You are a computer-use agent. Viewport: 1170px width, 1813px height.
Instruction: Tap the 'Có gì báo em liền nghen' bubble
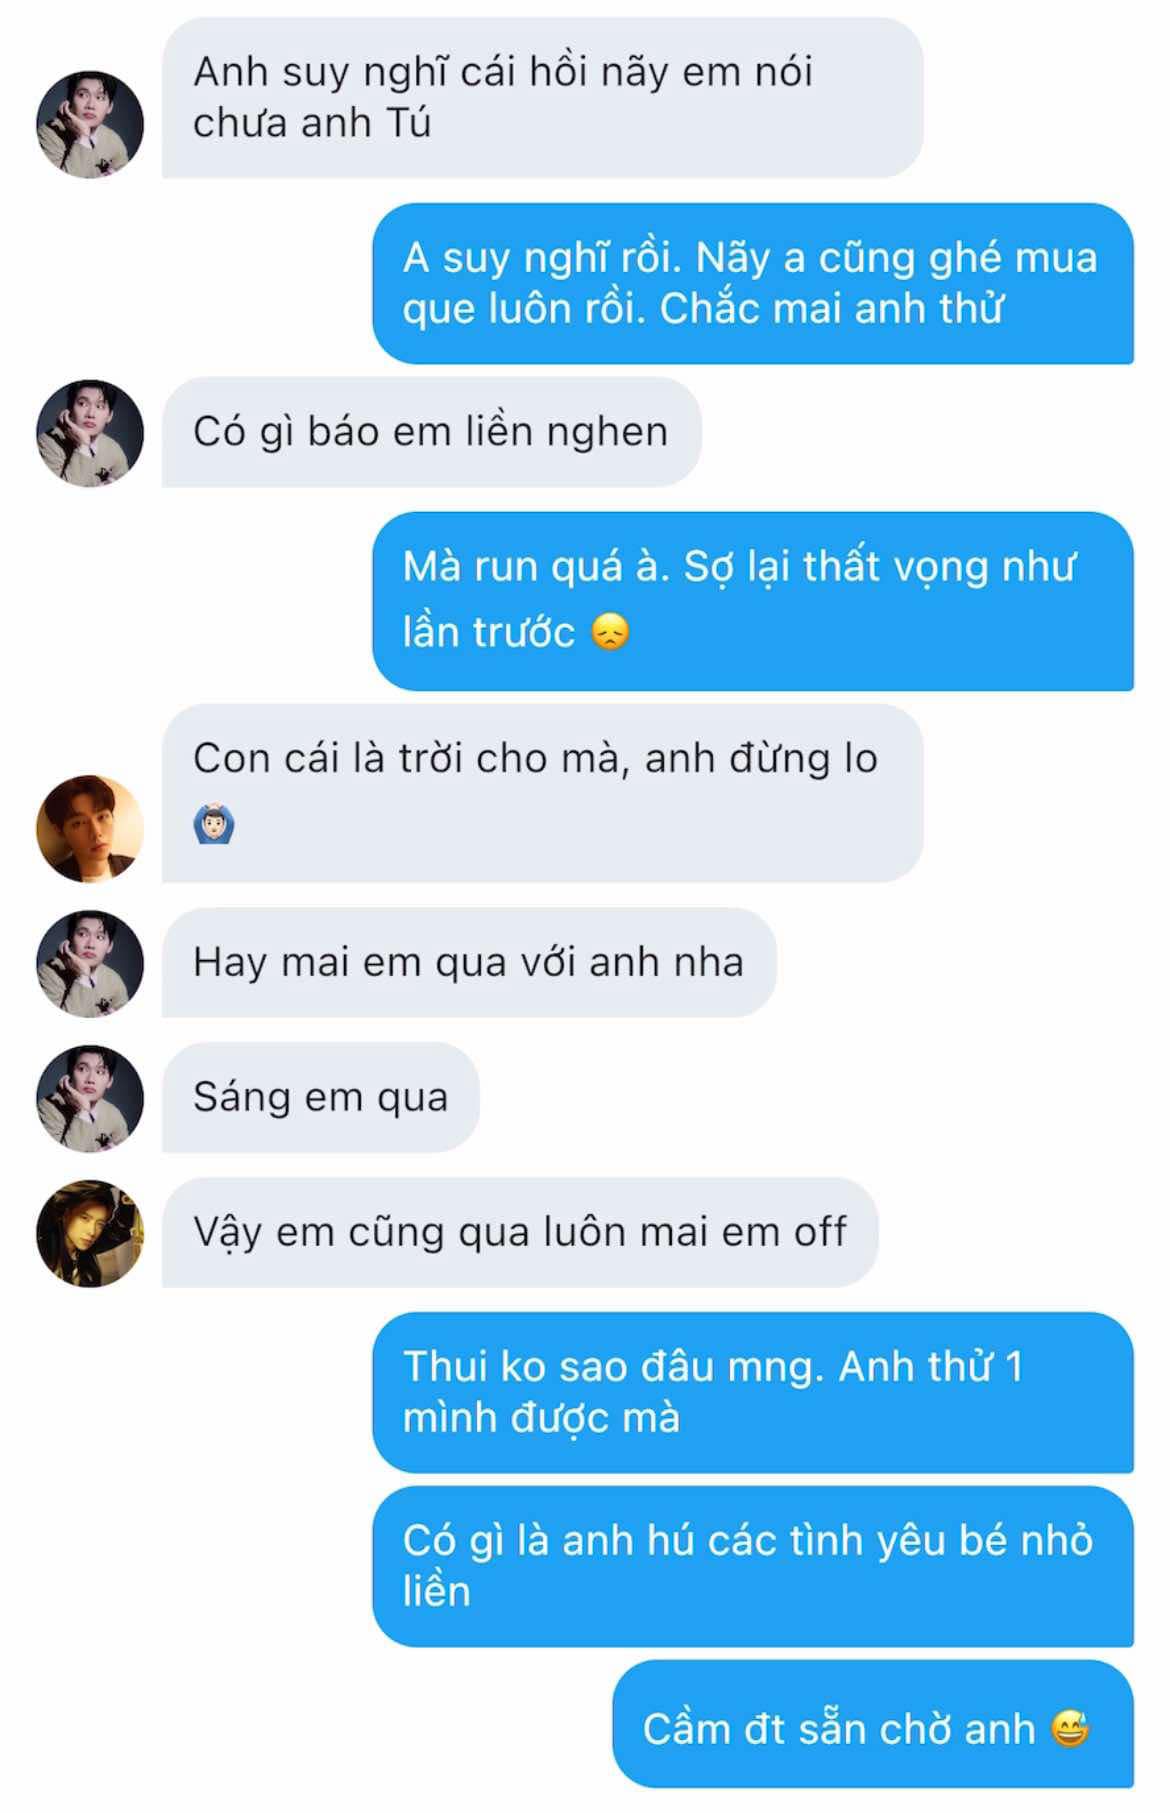tap(432, 432)
